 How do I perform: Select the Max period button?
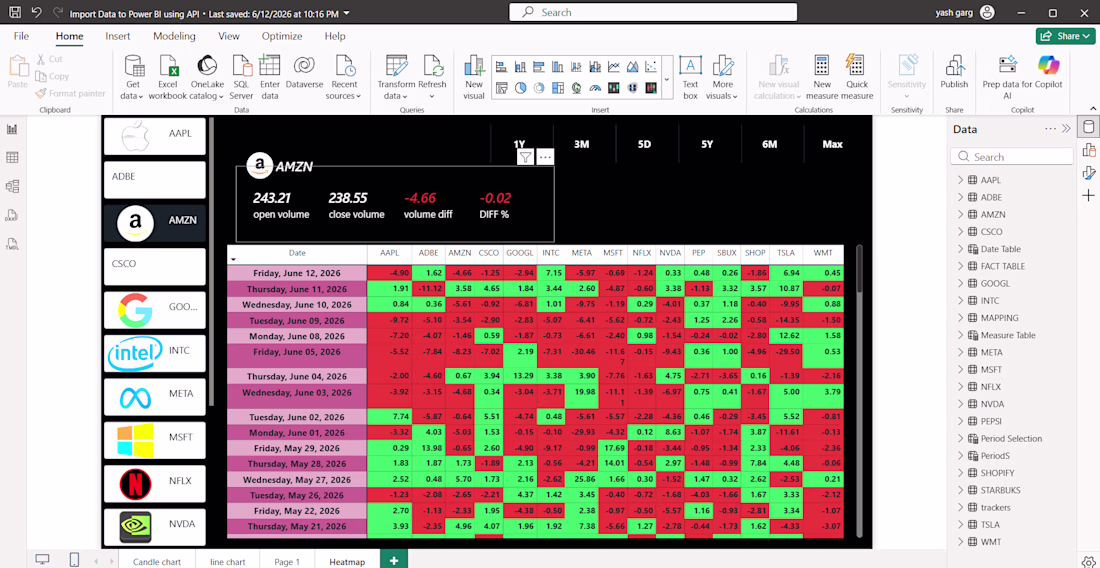[833, 144]
